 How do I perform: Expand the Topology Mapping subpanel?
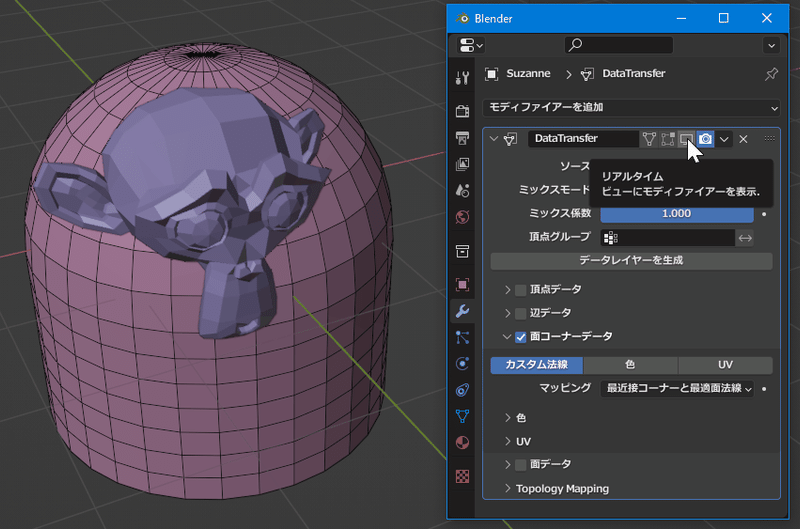pos(507,488)
